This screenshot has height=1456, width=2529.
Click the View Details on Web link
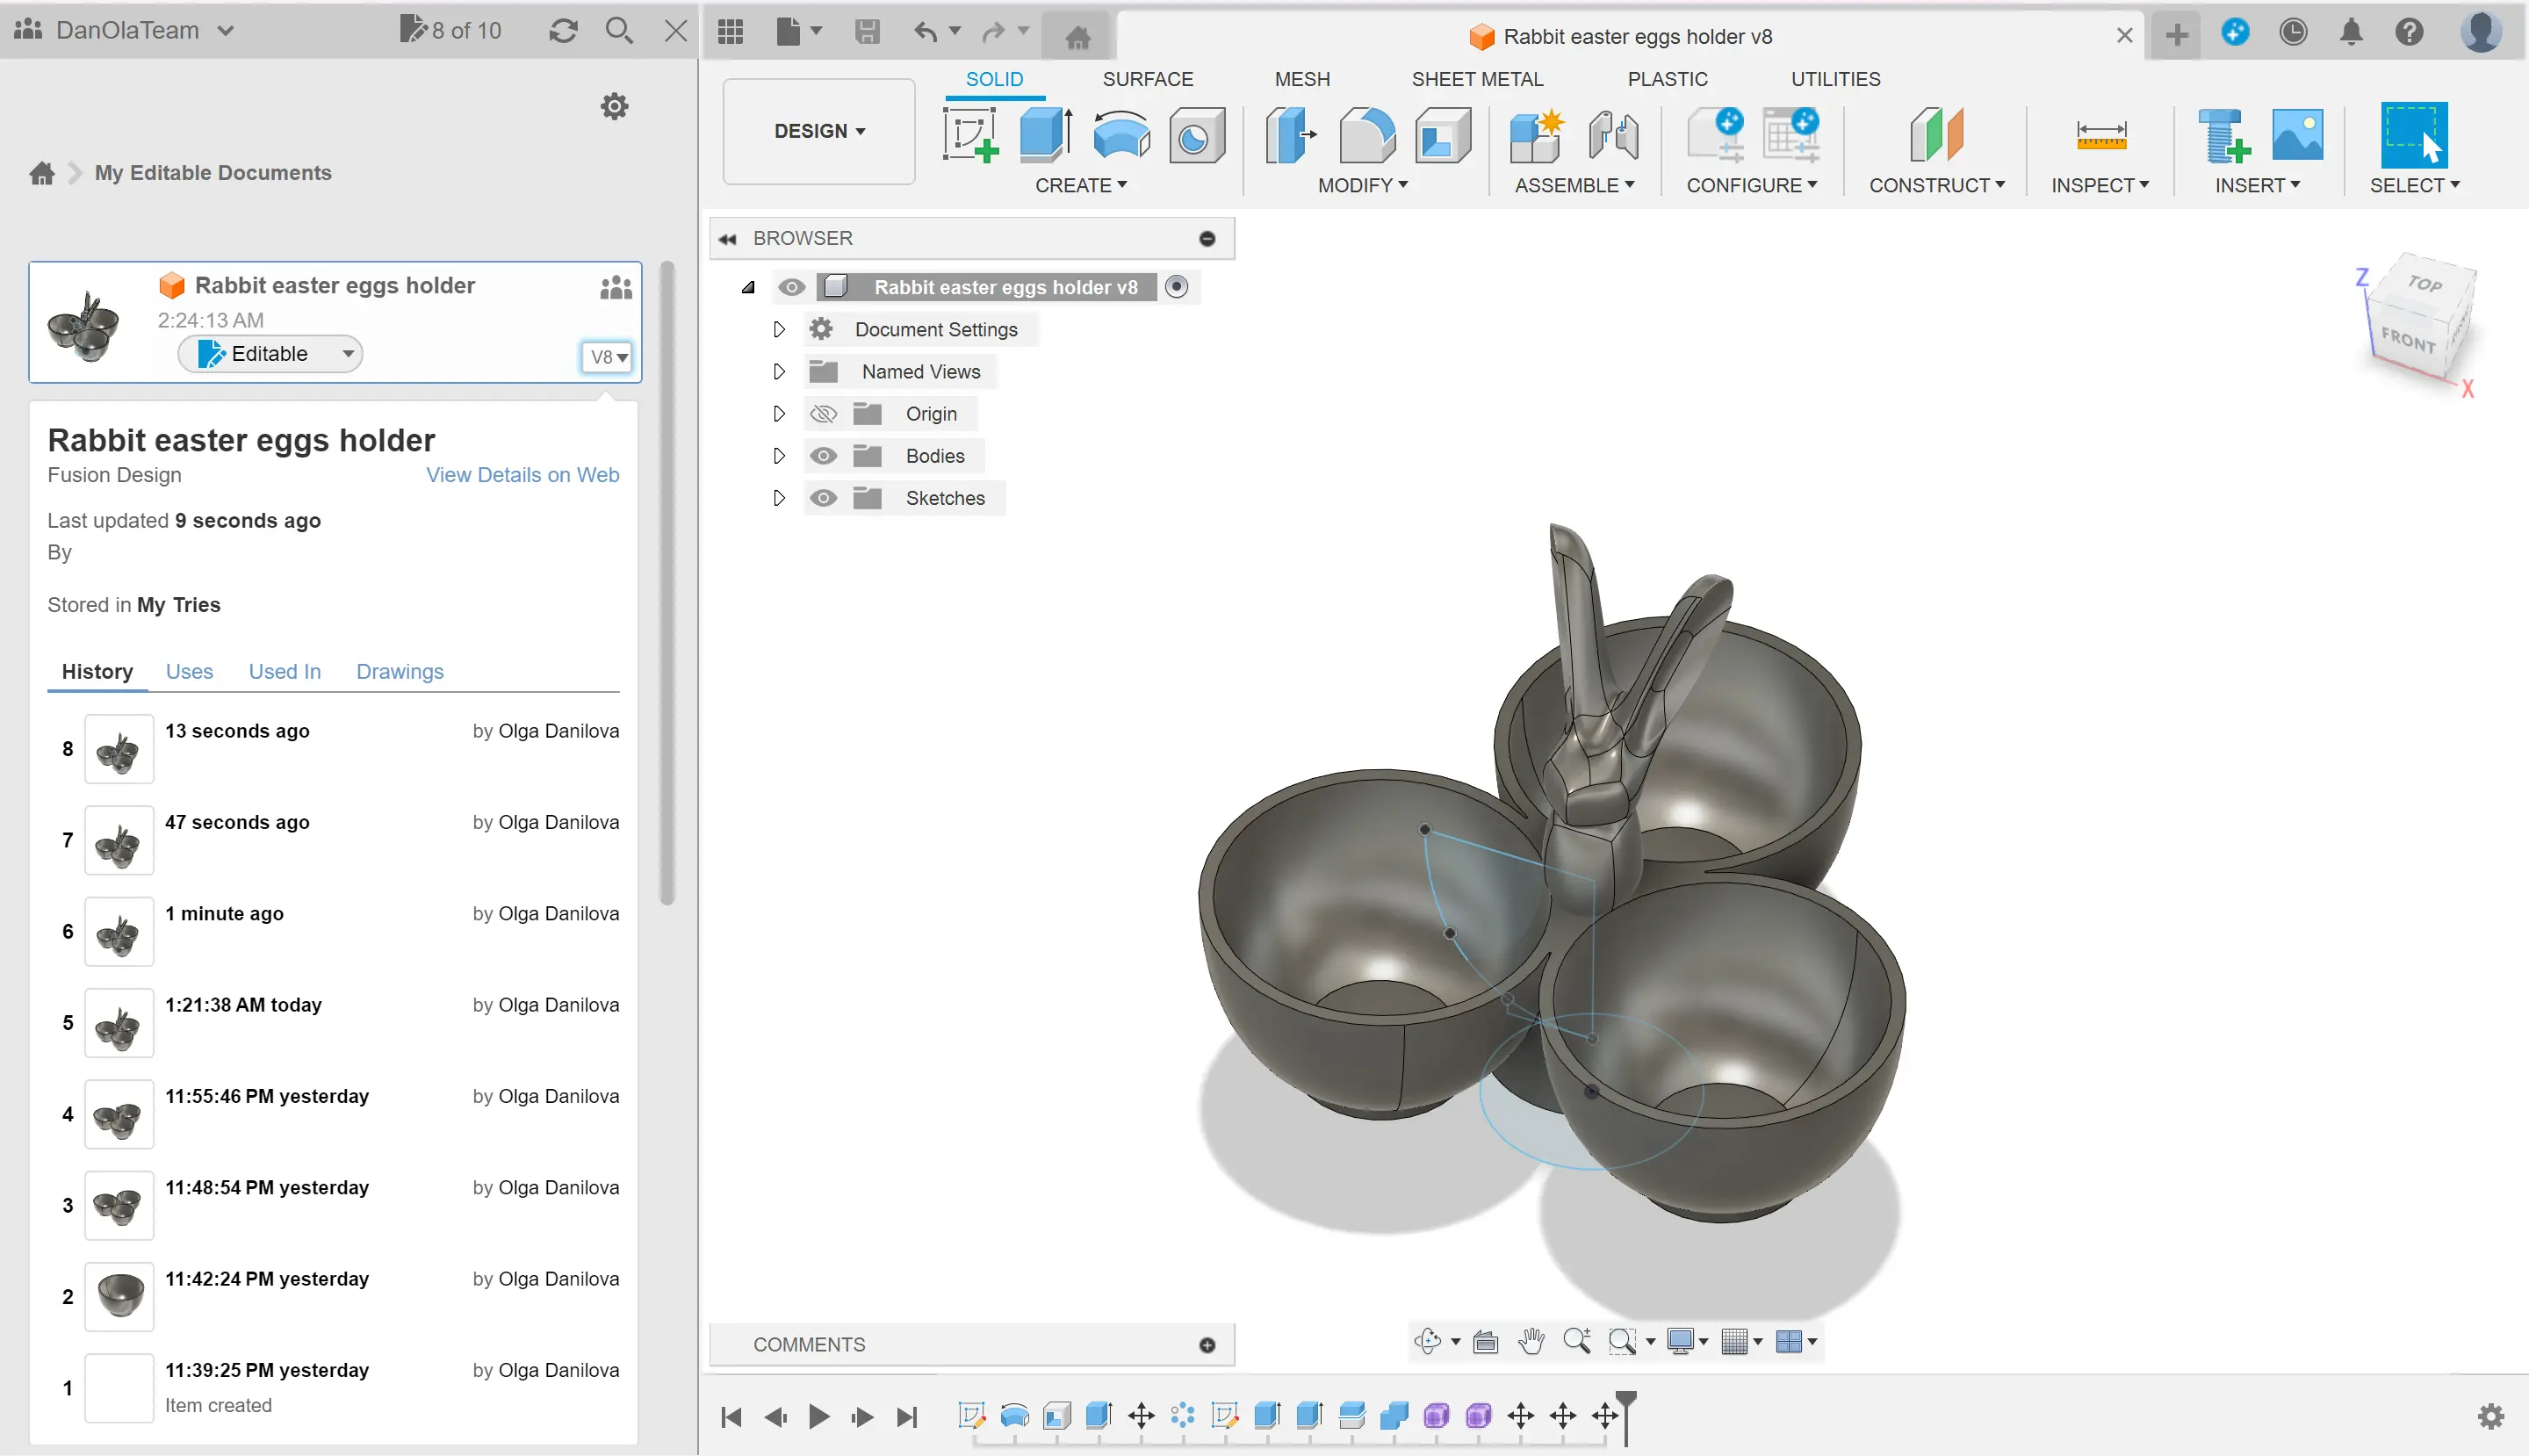[x=522, y=475]
